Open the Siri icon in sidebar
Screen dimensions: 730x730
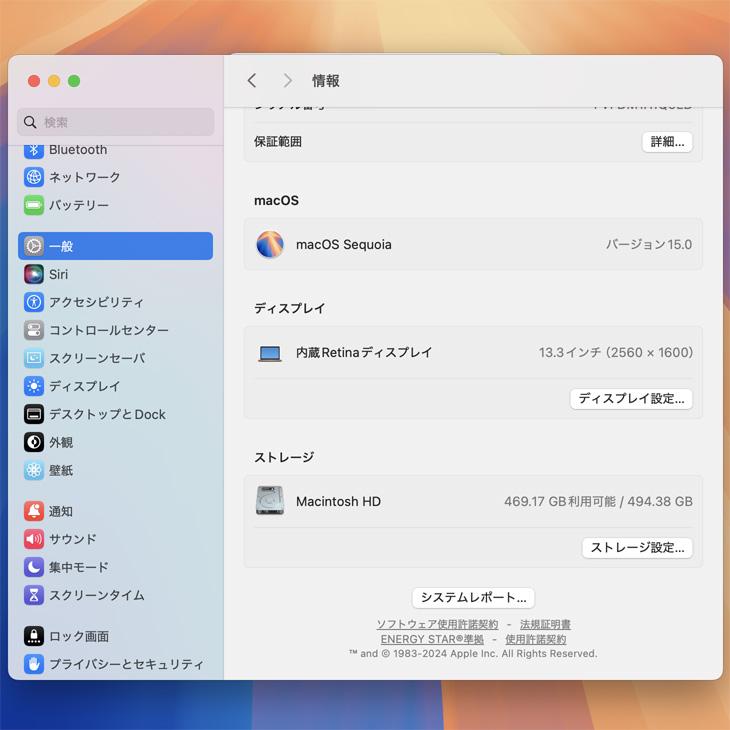[x=34, y=274]
